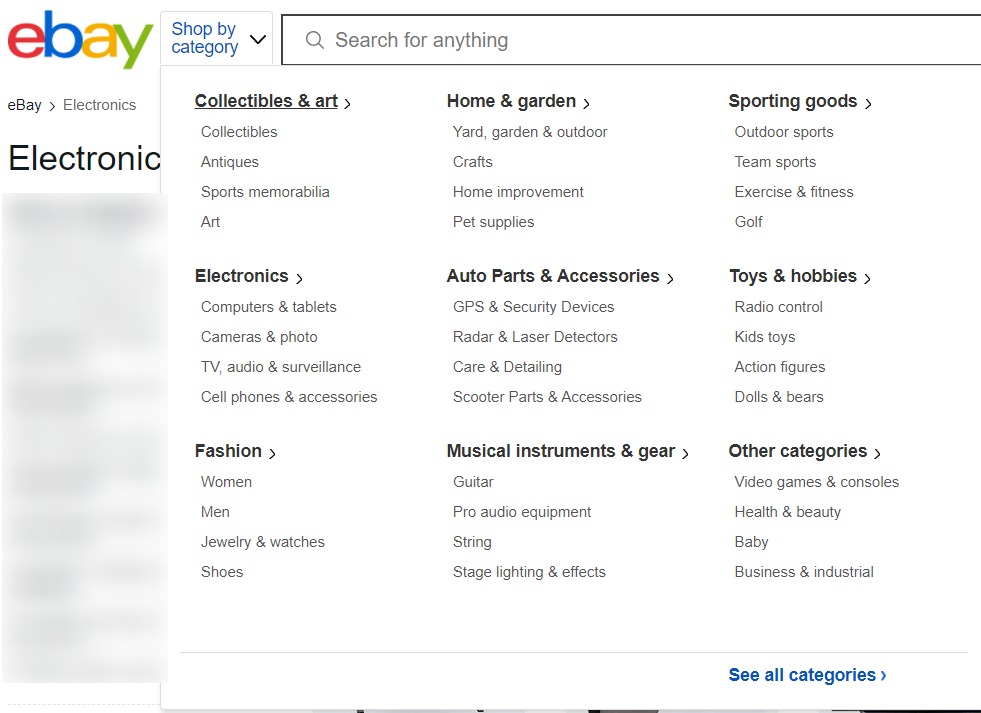The height and width of the screenshot is (713, 981).
Task: Go to Exercise & fitness
Action: (794, 192)
